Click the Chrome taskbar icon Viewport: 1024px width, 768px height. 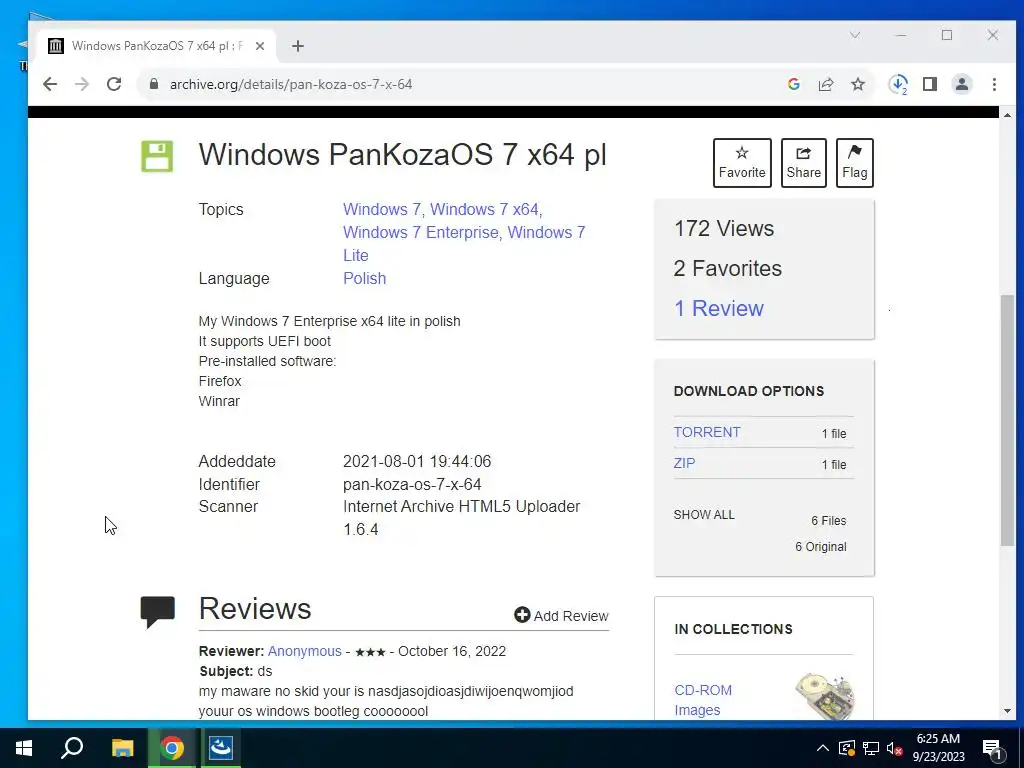(172, 748)
